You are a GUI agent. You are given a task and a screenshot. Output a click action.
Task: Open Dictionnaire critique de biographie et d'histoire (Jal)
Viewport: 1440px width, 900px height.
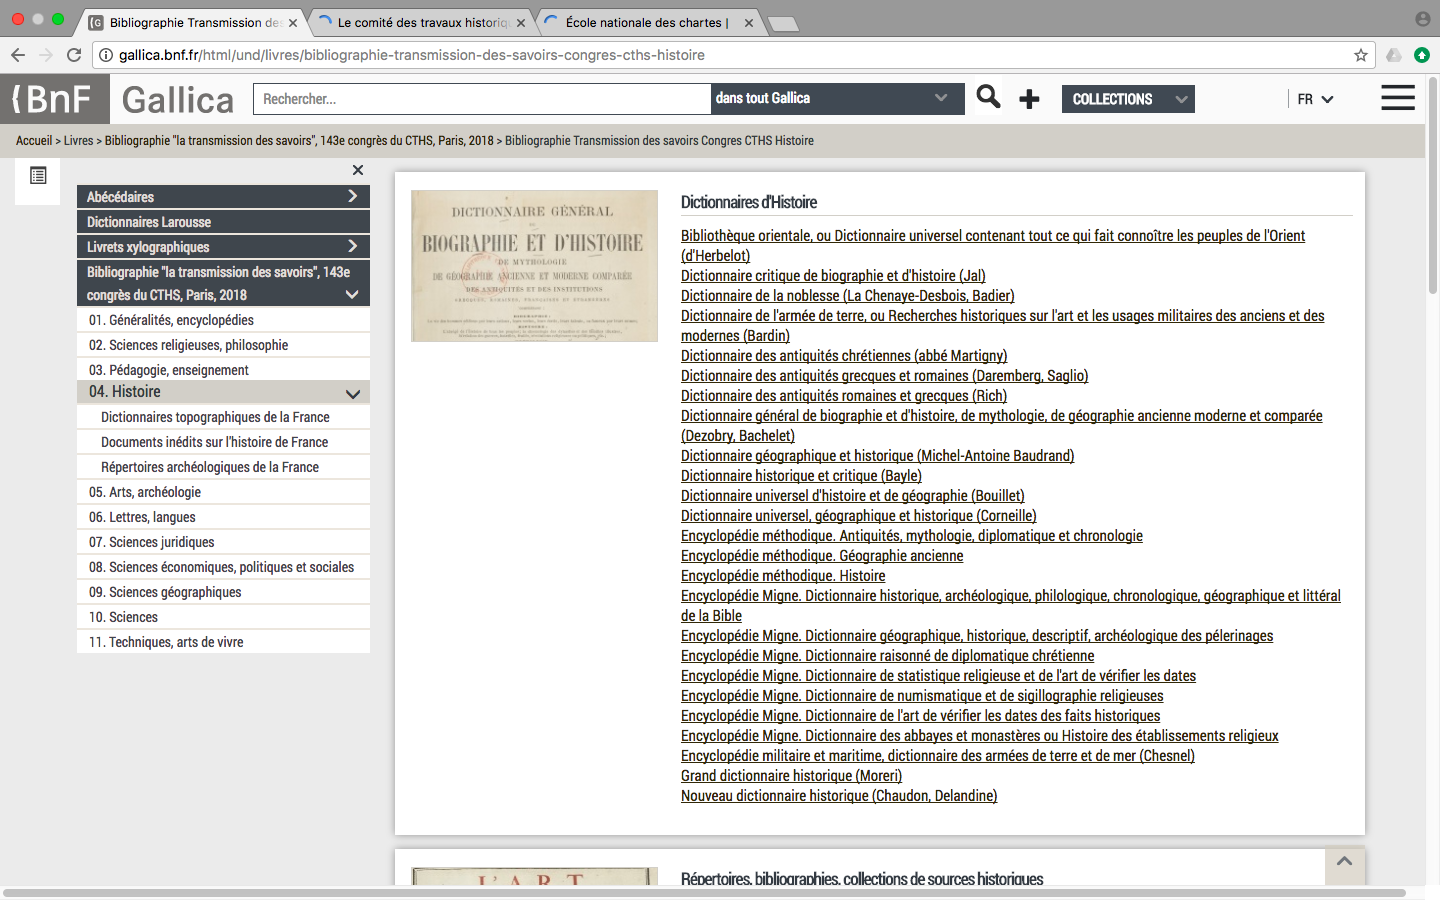[833, 276]
